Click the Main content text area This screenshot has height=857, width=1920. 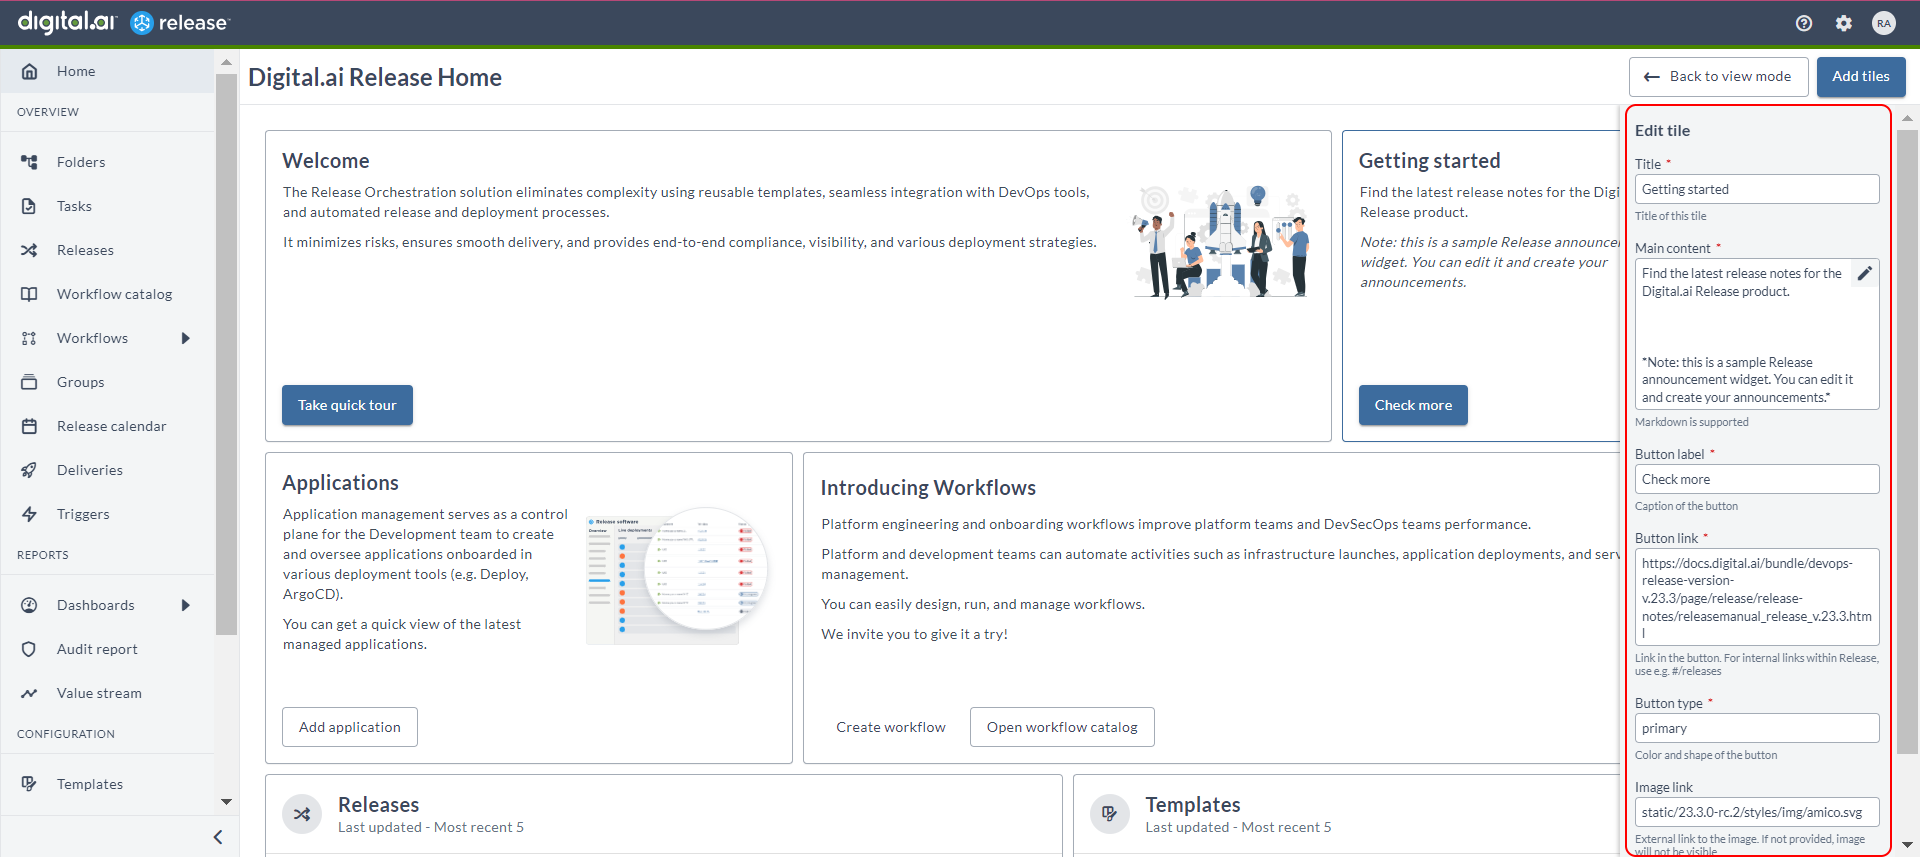[x=1757, y=334]
